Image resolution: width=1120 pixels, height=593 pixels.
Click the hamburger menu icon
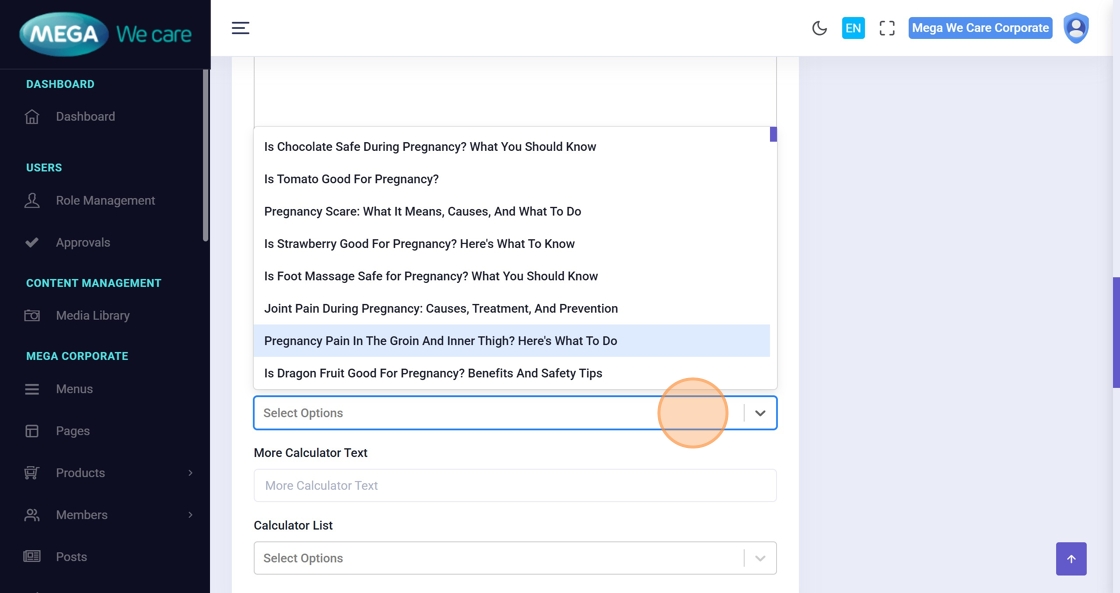coord(240,28)
